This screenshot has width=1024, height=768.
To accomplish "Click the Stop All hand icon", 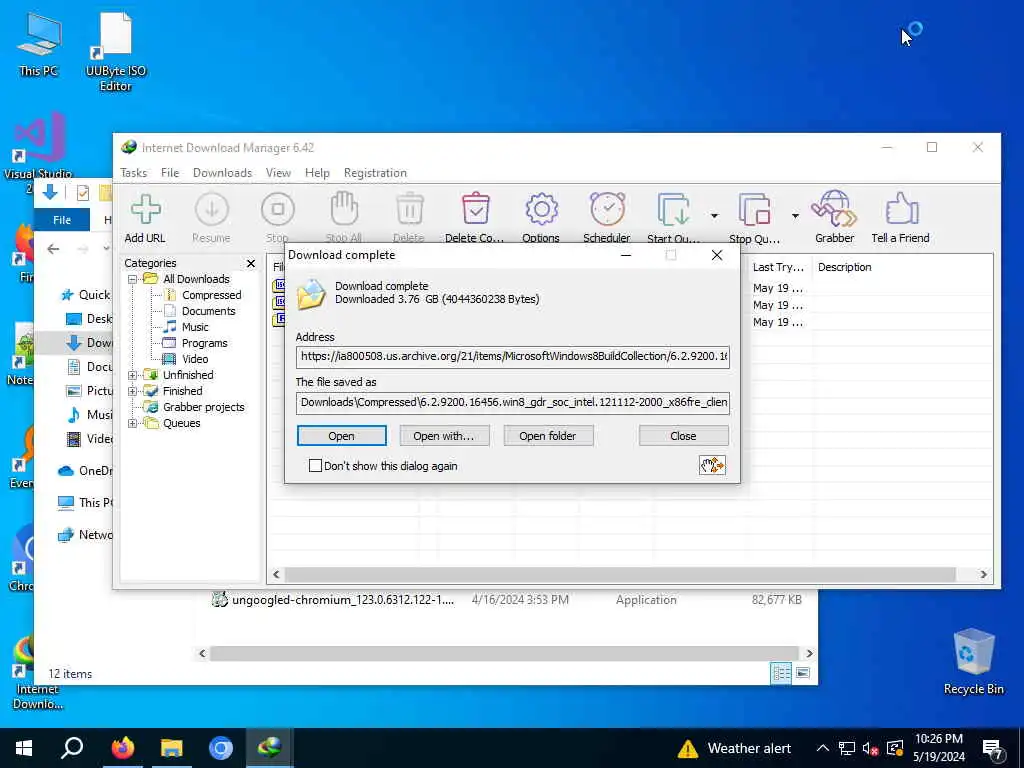I will [x=344, y=209].
